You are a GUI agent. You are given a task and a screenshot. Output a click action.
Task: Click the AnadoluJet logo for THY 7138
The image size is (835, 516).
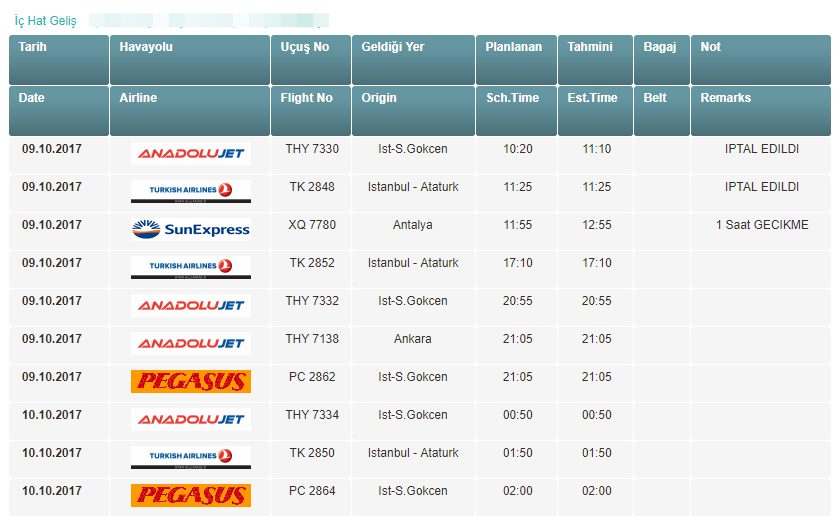coord(191,343)
